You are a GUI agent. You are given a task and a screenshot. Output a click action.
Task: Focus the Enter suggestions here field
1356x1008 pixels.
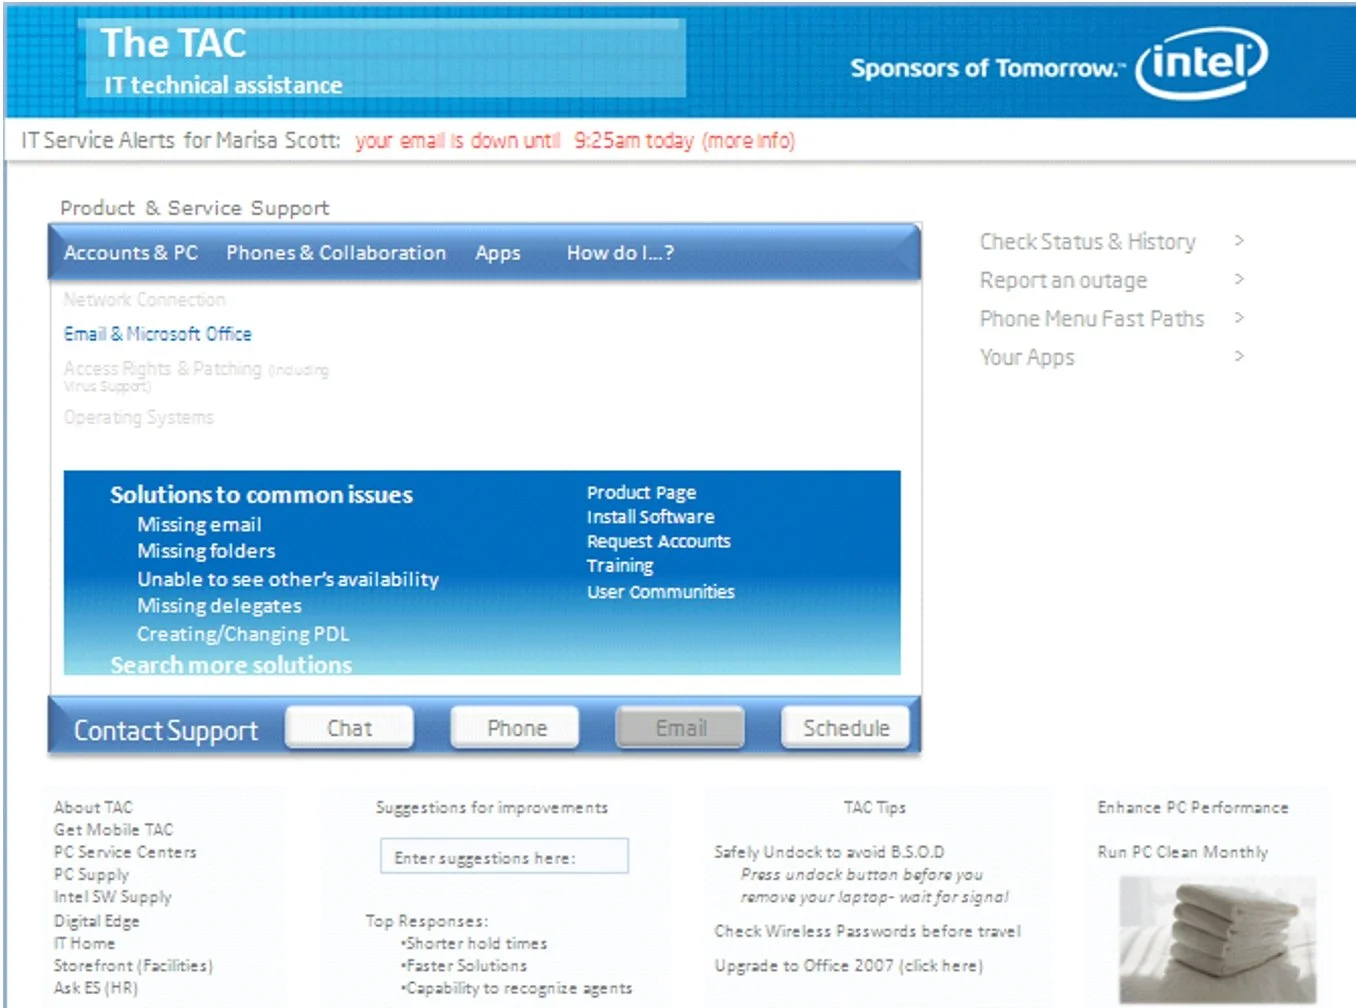coord(504,856)
